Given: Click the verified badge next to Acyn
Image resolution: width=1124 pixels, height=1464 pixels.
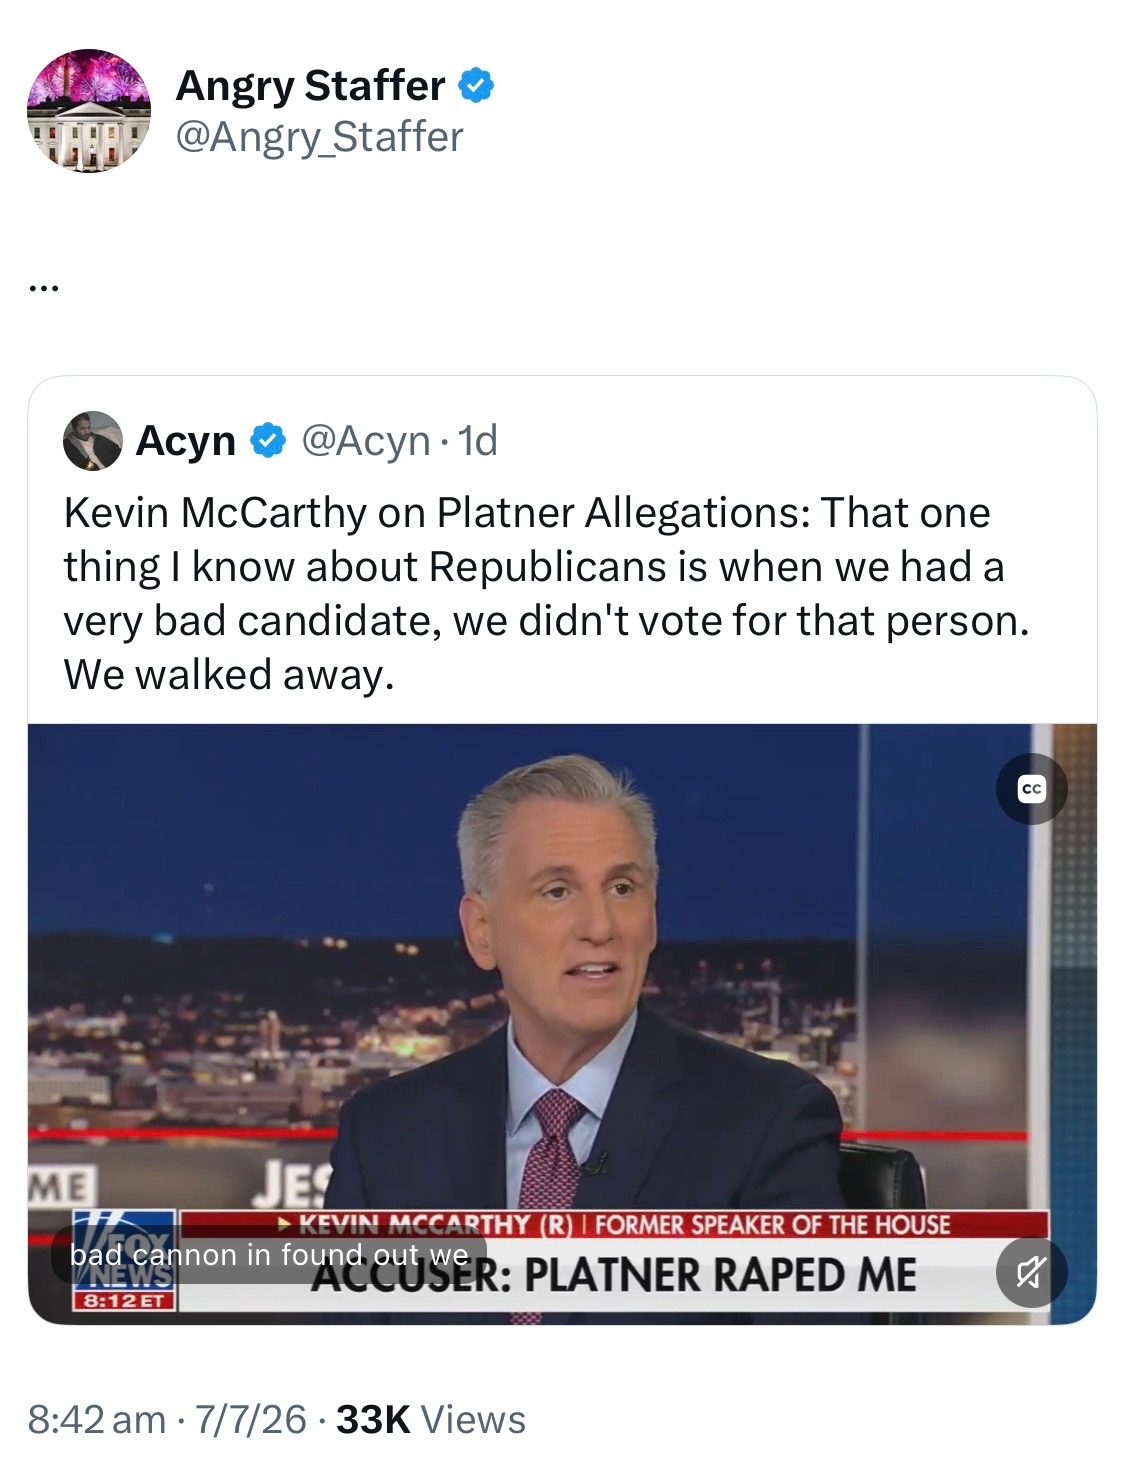Looking at the screenshot, I should pyautogui.click(x=267, y=441).
